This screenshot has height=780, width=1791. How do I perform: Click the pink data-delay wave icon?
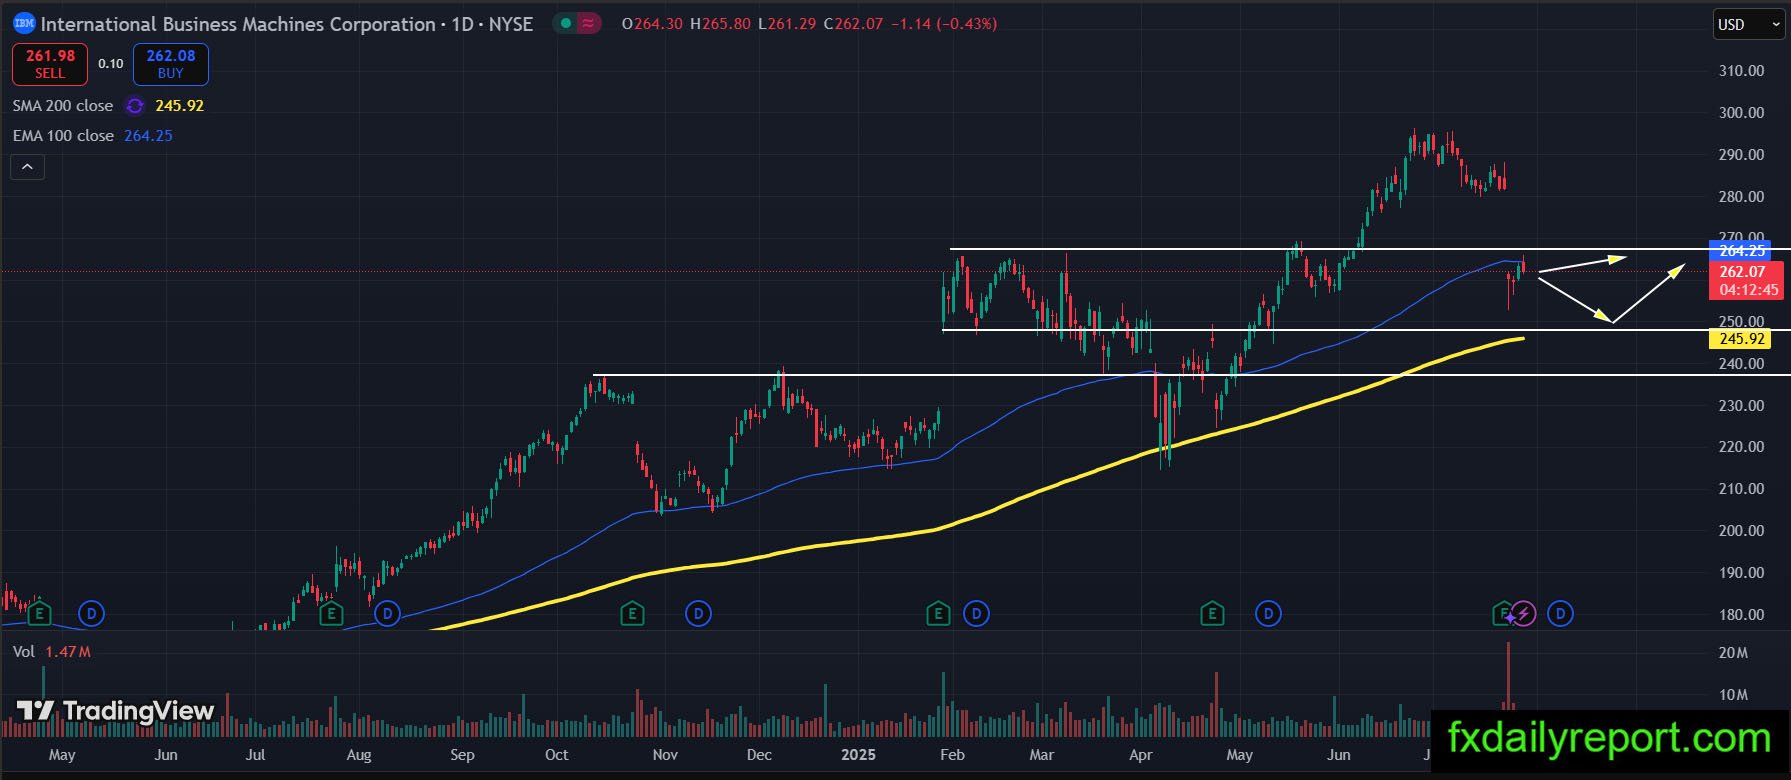click(589, 23)
